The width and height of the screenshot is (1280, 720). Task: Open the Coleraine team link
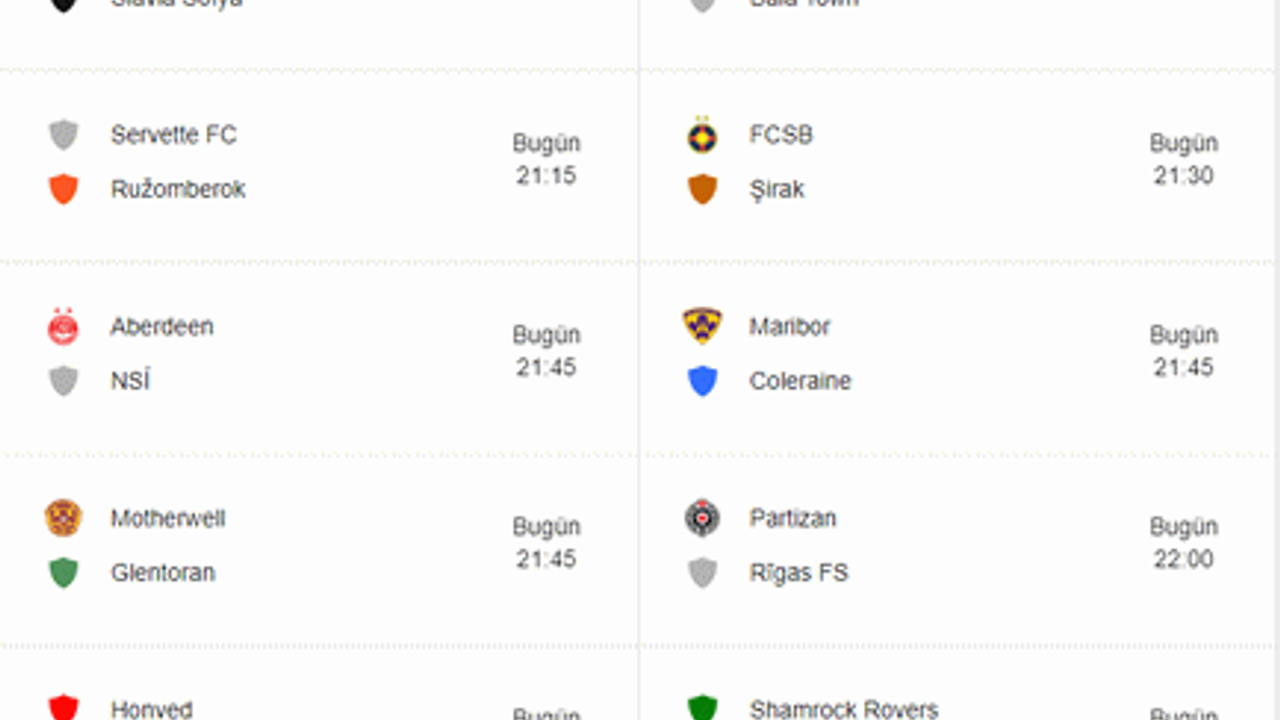coord(800,381)
